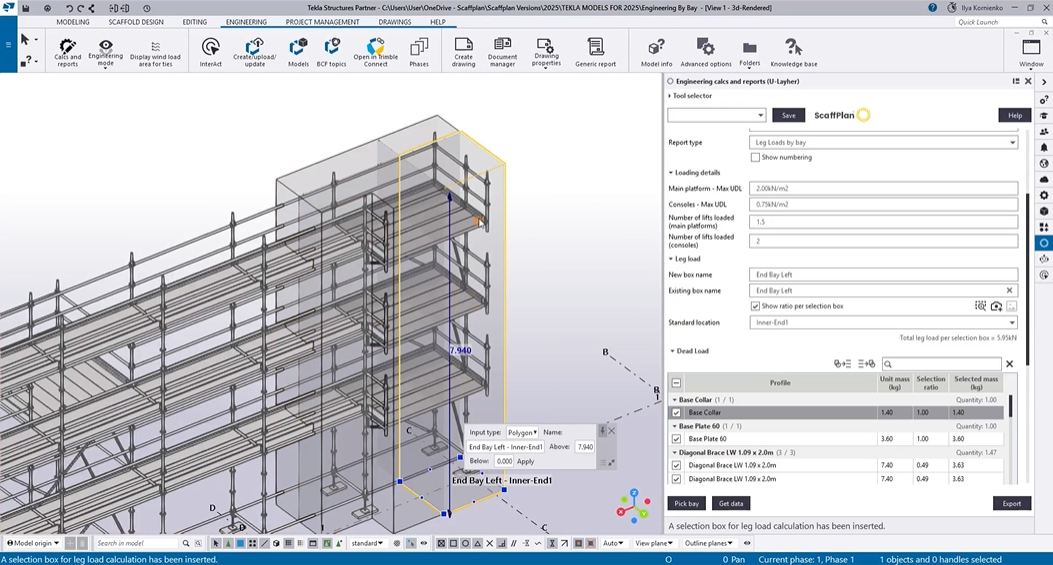This screenshot has height=565, width=1053.
Task: Open Folders ribbon menu
Action: pyautogui.click(x=749, y=52)
